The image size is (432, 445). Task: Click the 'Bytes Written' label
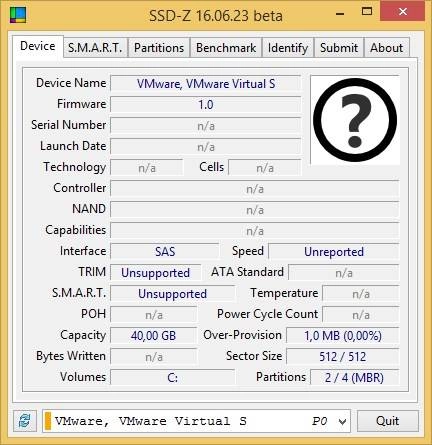point(71,356)
